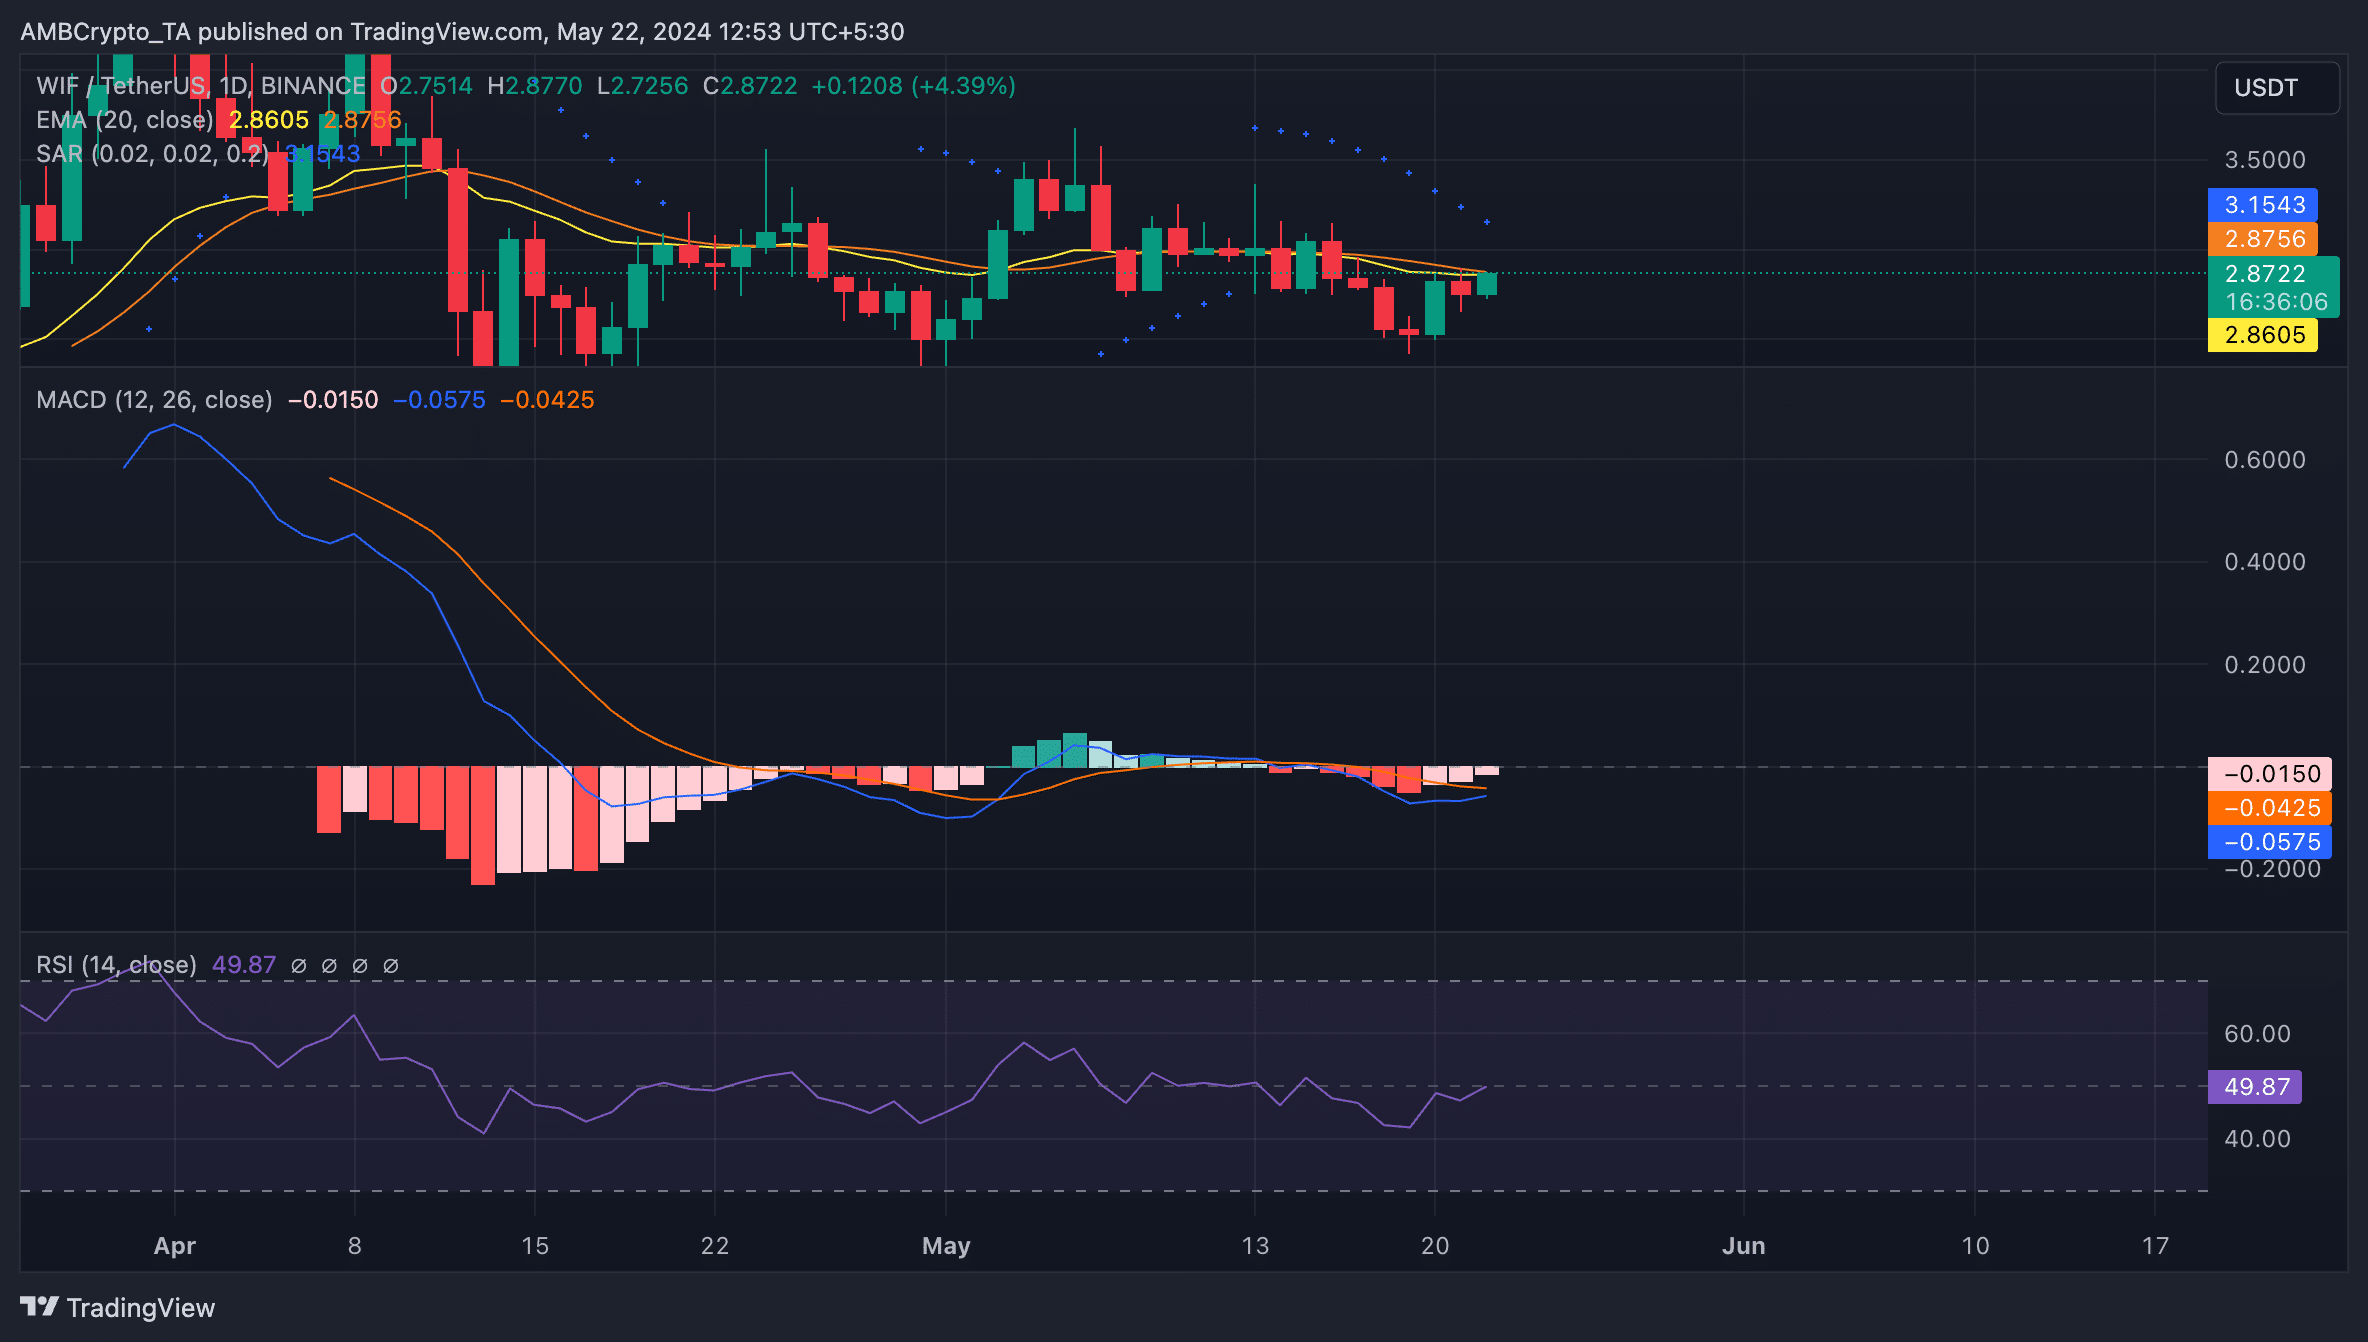Select the WIF / TetherUS symbol title

[201, 86]
